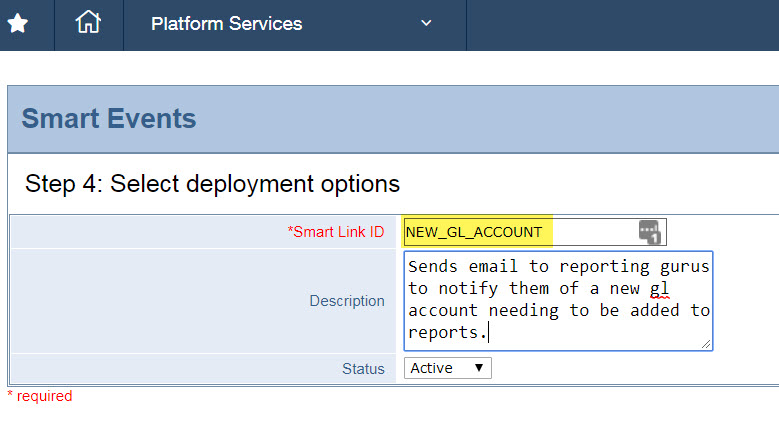The image size is (779, 422).
Task: Click the Status dropdown arrow
Action: coord(479,368)
